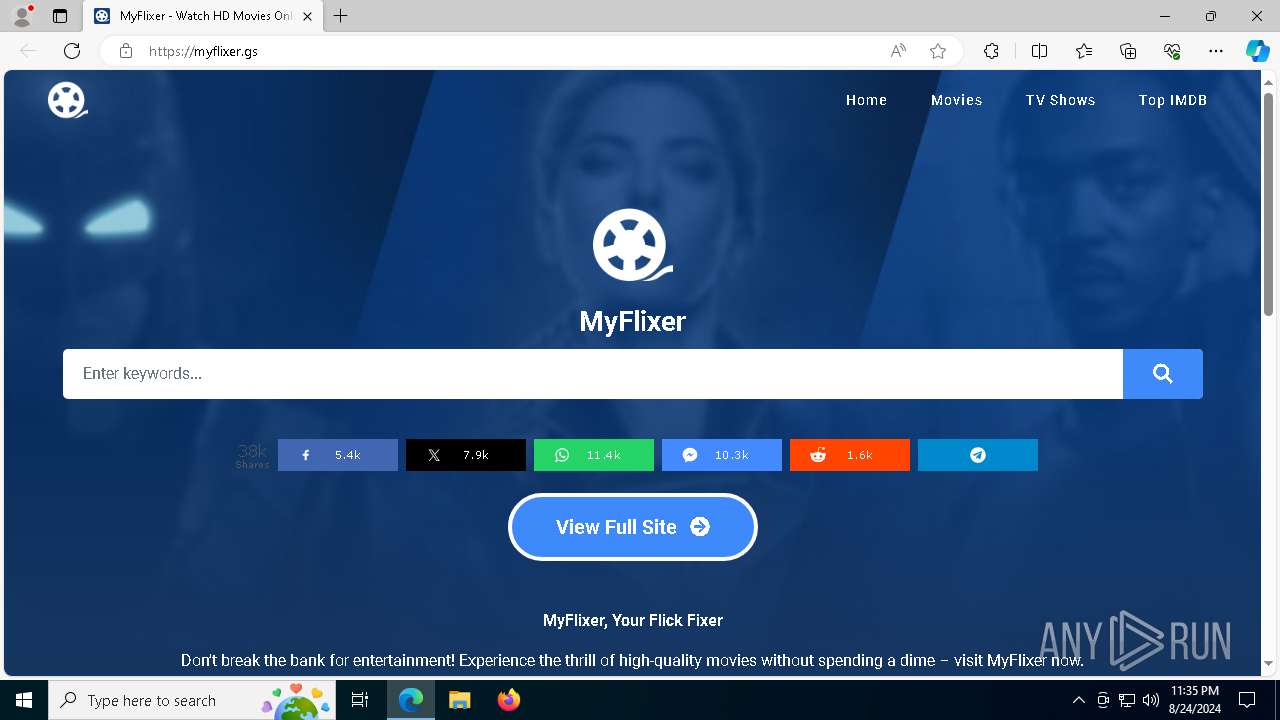
Task: Add this page to favorites star
Action: click(938, 51)
